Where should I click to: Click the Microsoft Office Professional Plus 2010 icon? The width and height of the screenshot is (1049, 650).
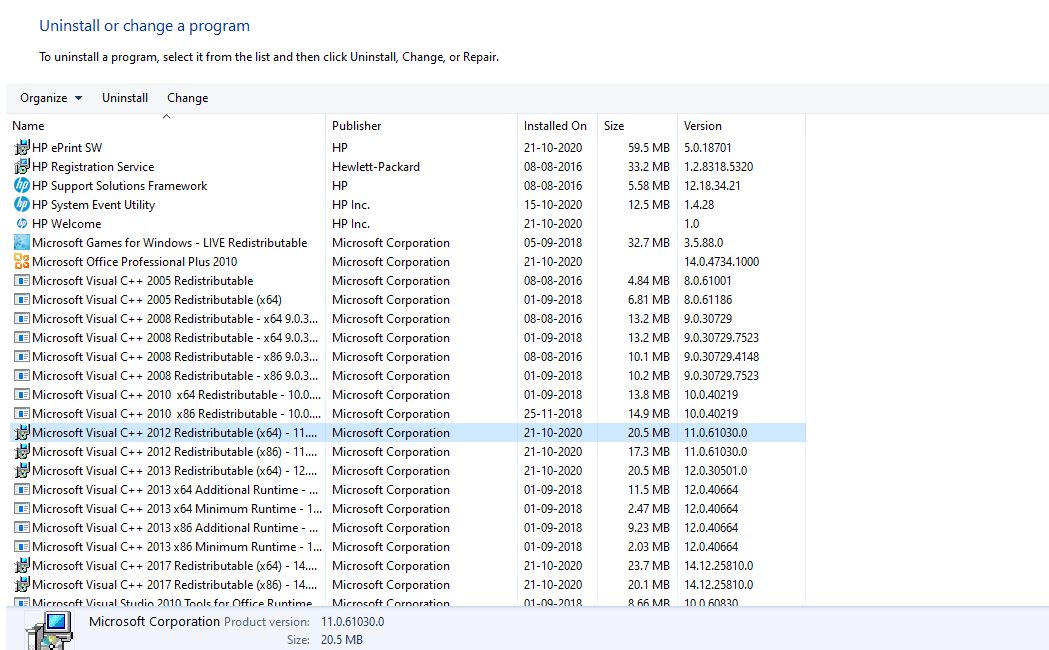pos(21,261)
